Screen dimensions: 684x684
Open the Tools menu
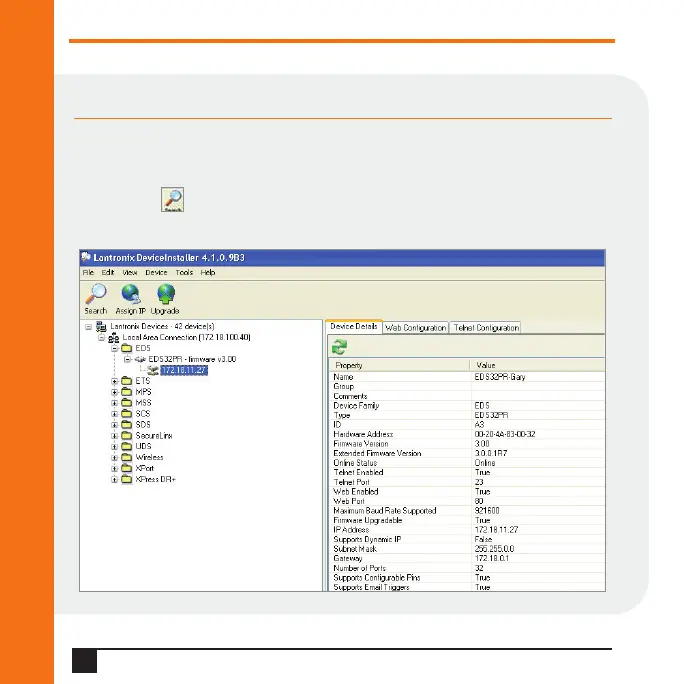click(184, 273)
